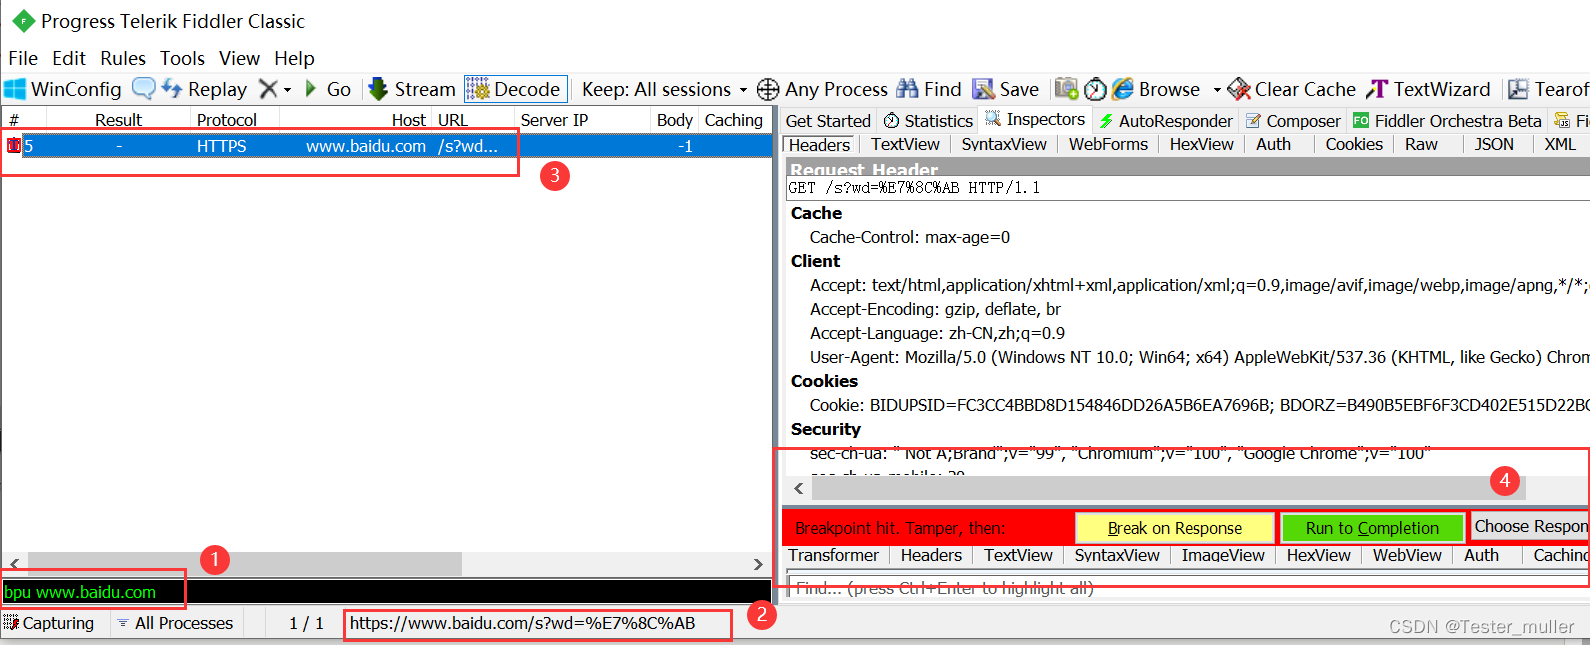
Task: Select the response ImageView tab
Action: (x=1223, y=555)
